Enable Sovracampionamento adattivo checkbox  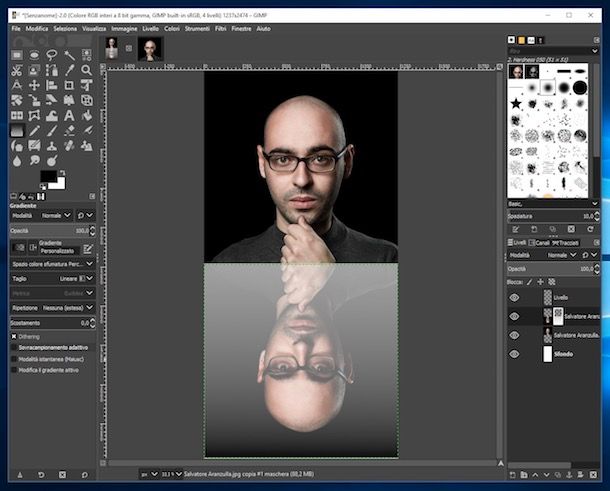[x=14, y=348]
